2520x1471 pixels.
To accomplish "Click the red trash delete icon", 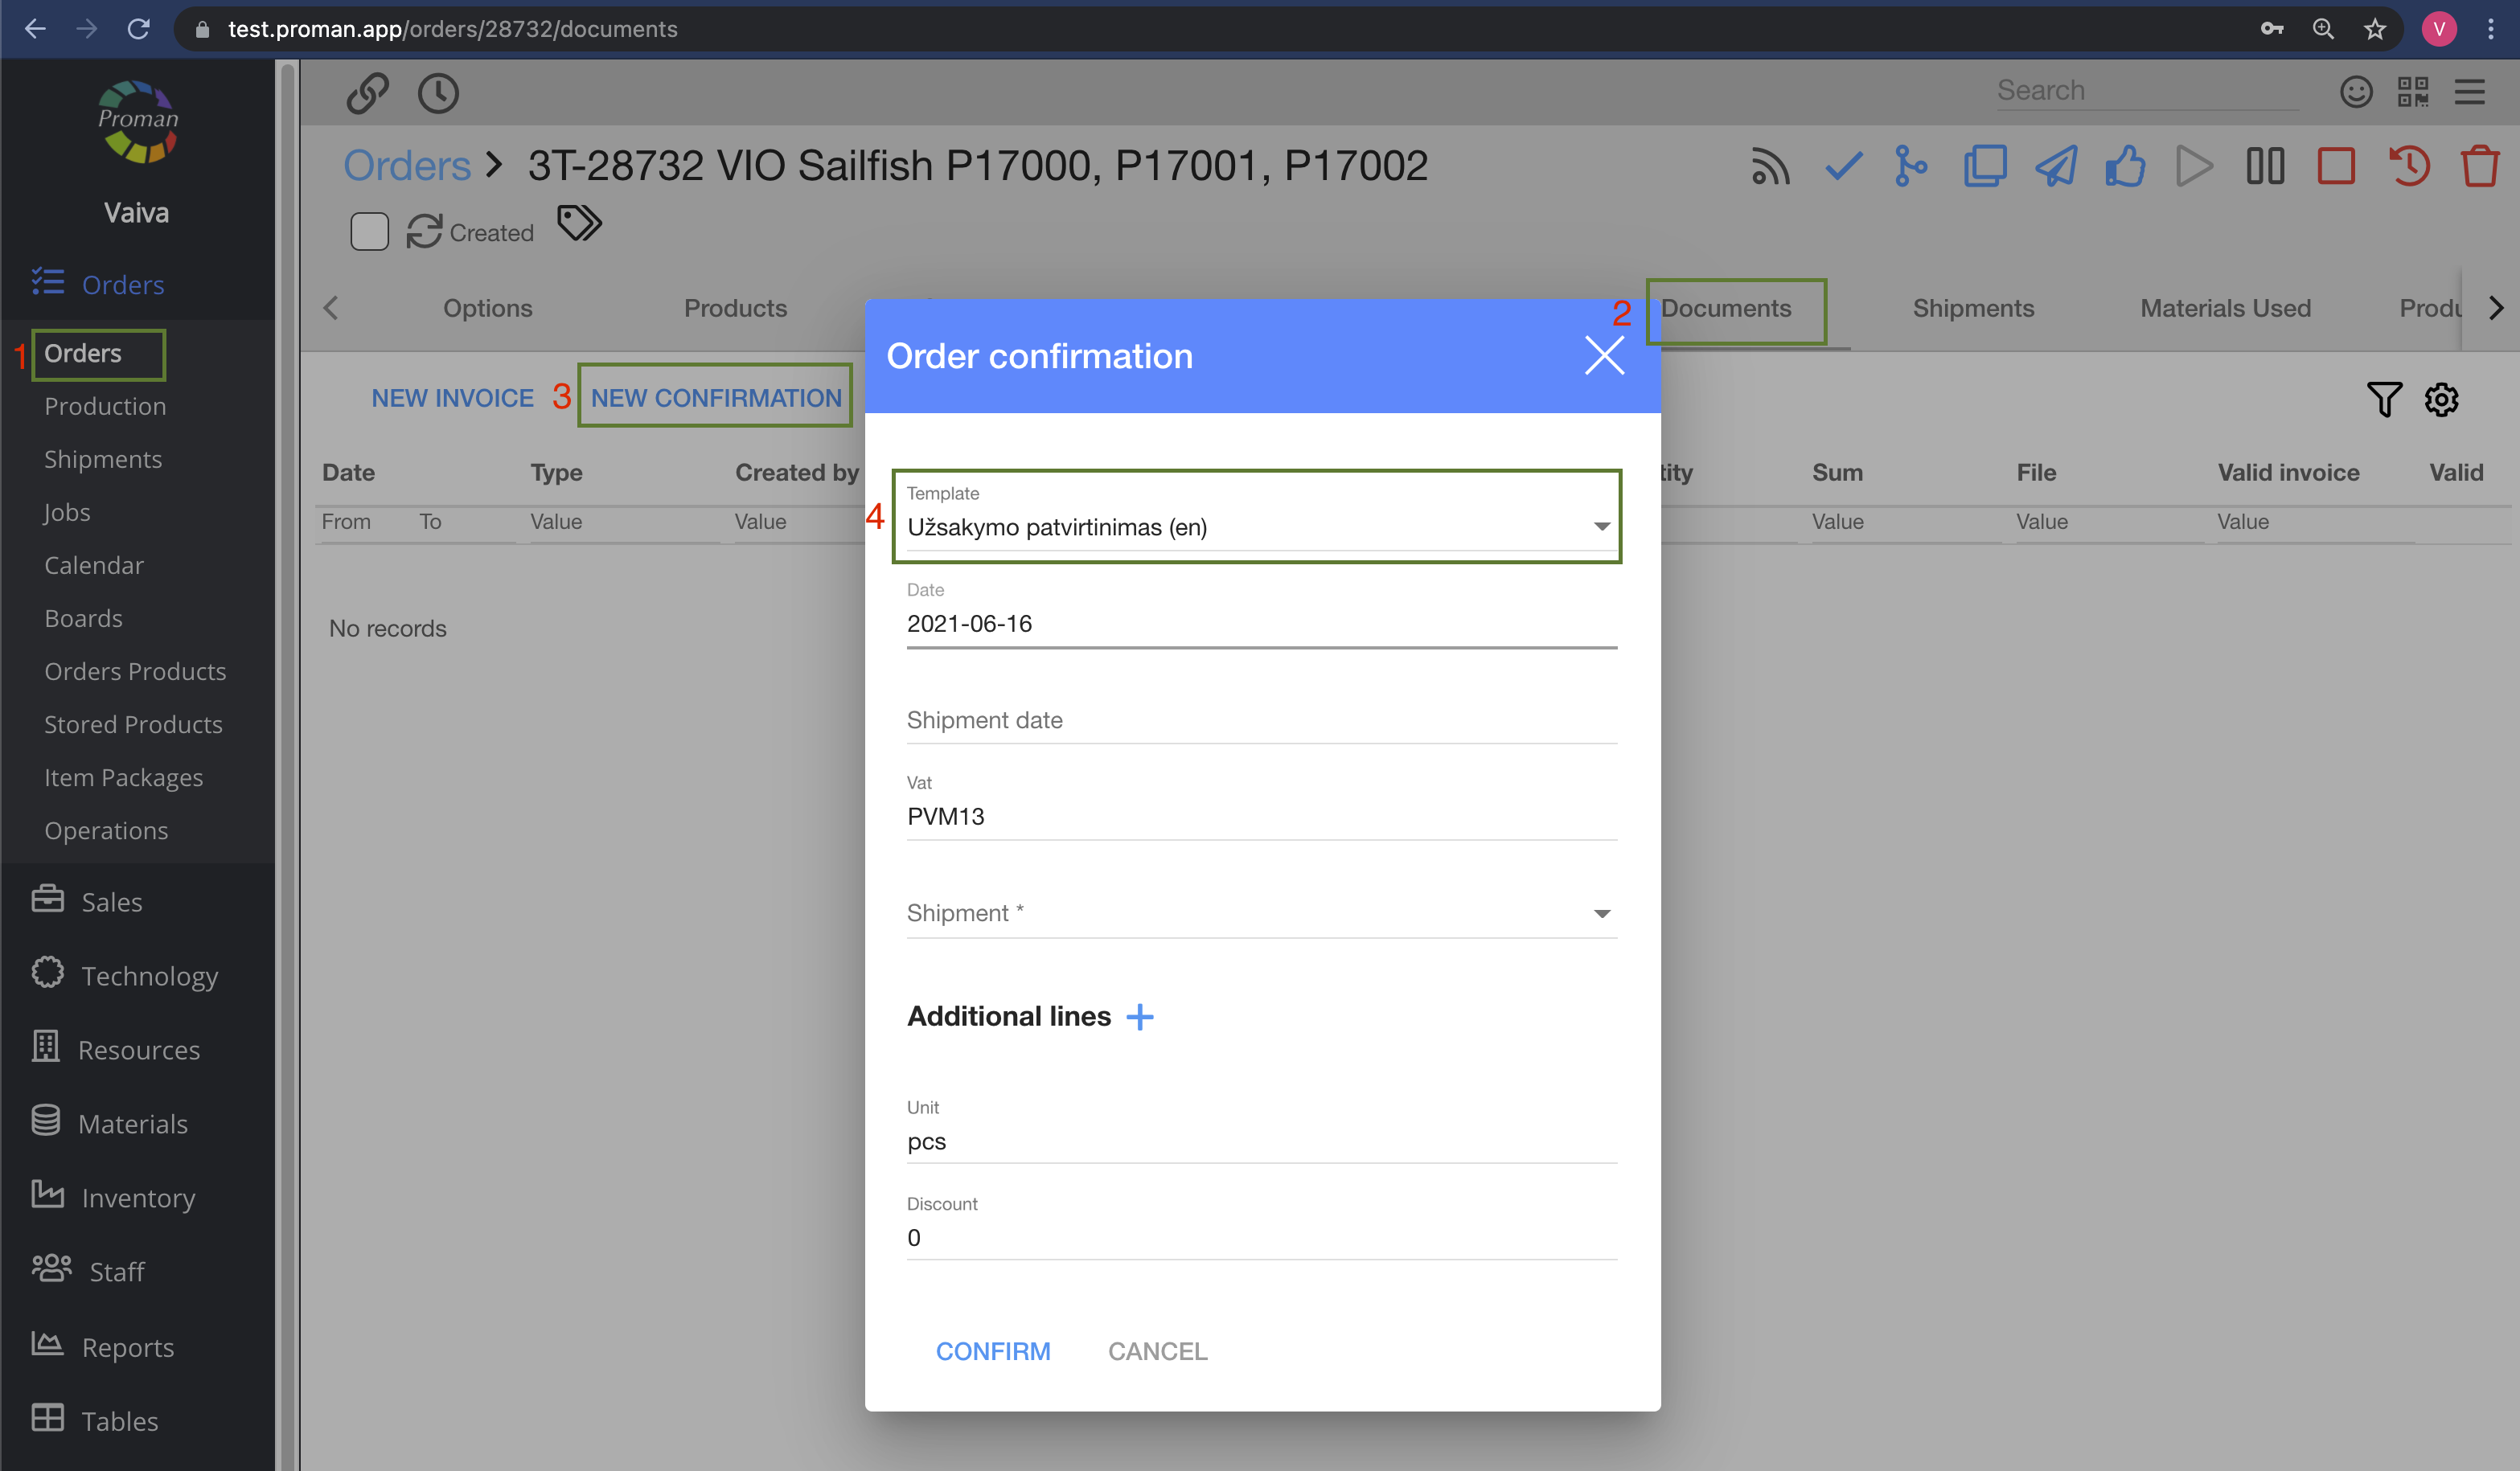I will (2479, 166).
